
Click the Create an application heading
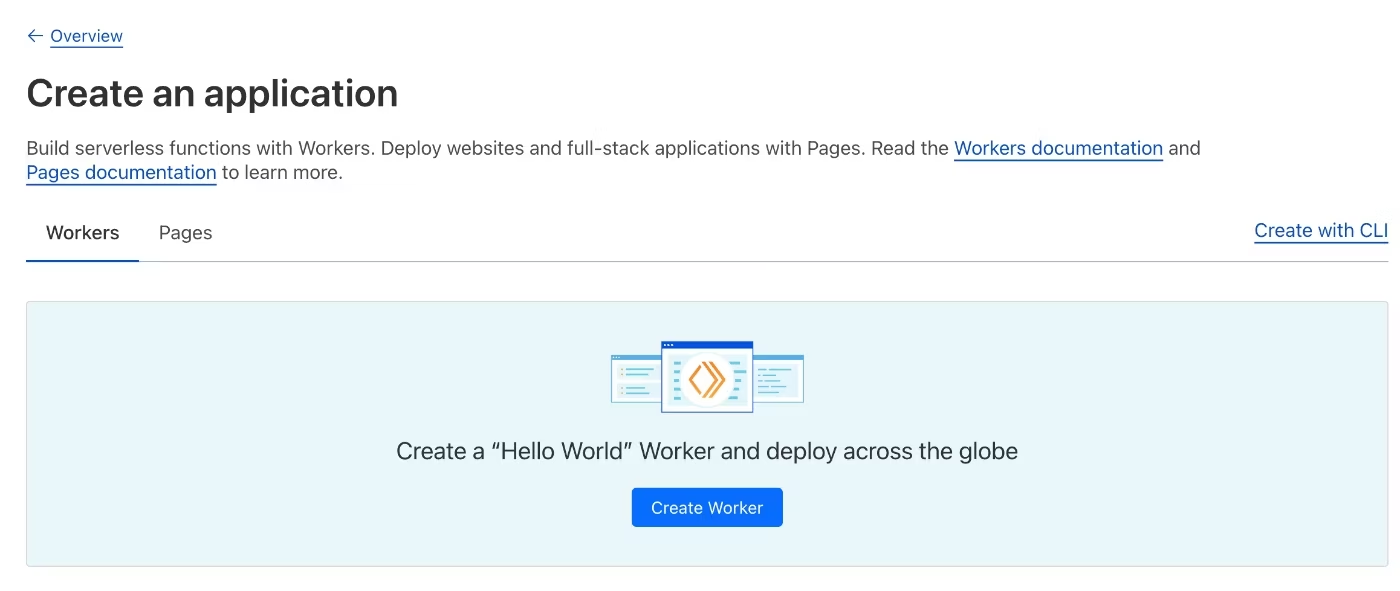point(212,93)
